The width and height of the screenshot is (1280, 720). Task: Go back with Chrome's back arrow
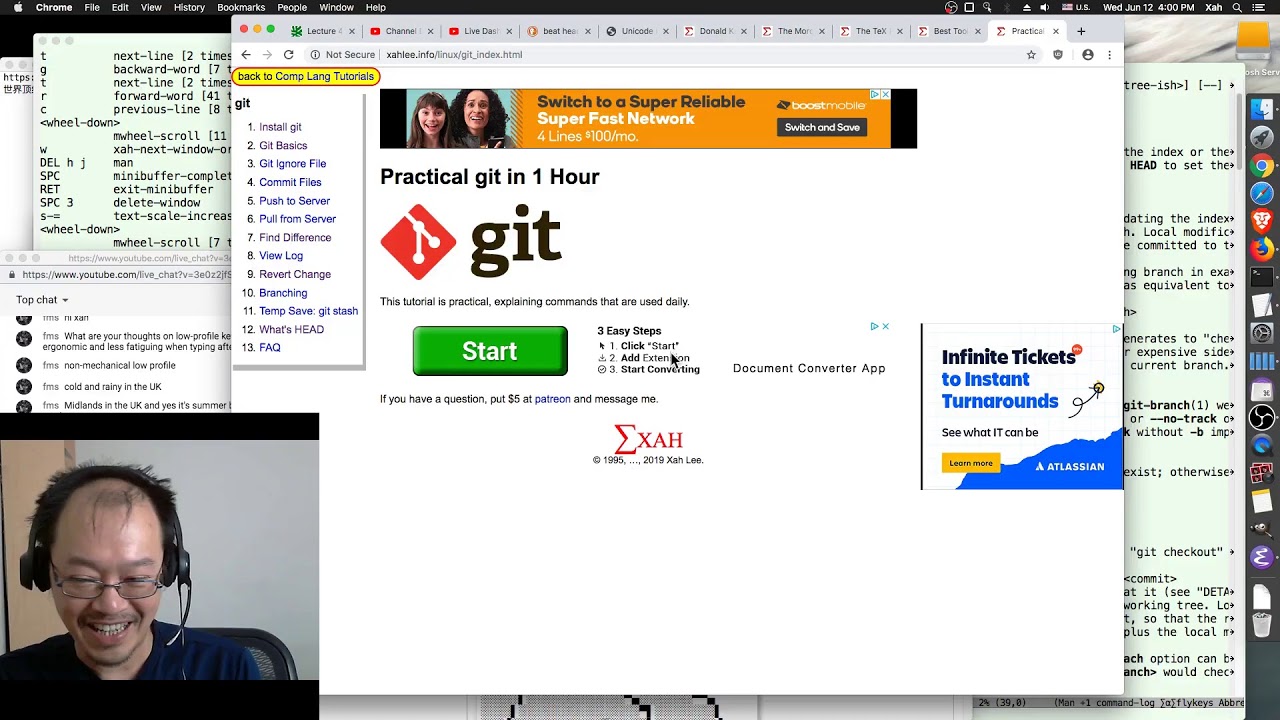pos(245,55)
